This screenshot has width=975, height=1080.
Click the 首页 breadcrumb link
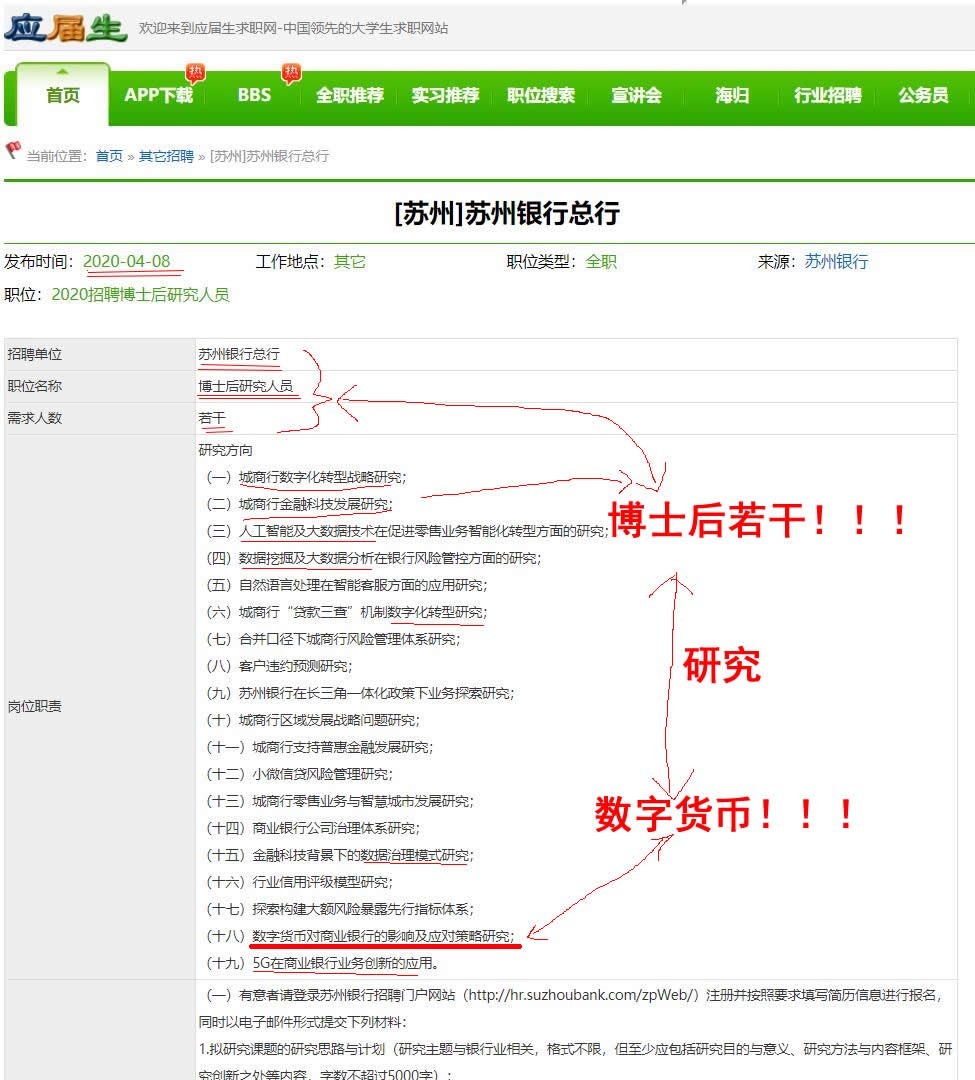coord(109,156)
